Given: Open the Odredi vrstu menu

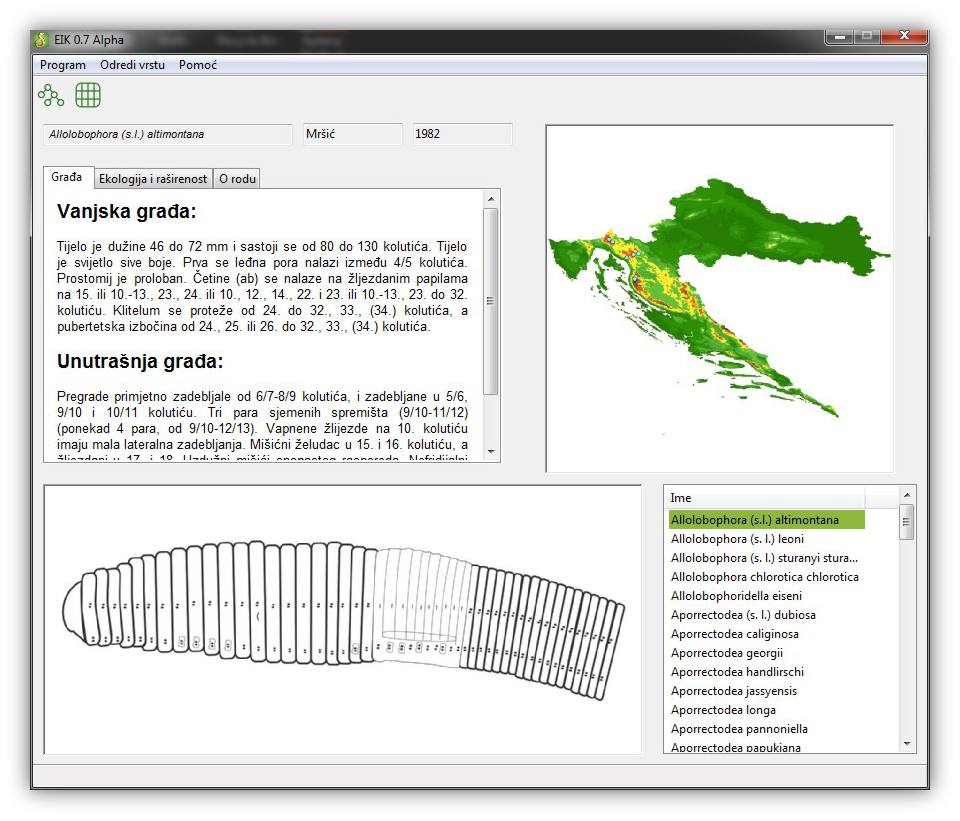Looking at the screenshot, I should [x=132, y=65].
